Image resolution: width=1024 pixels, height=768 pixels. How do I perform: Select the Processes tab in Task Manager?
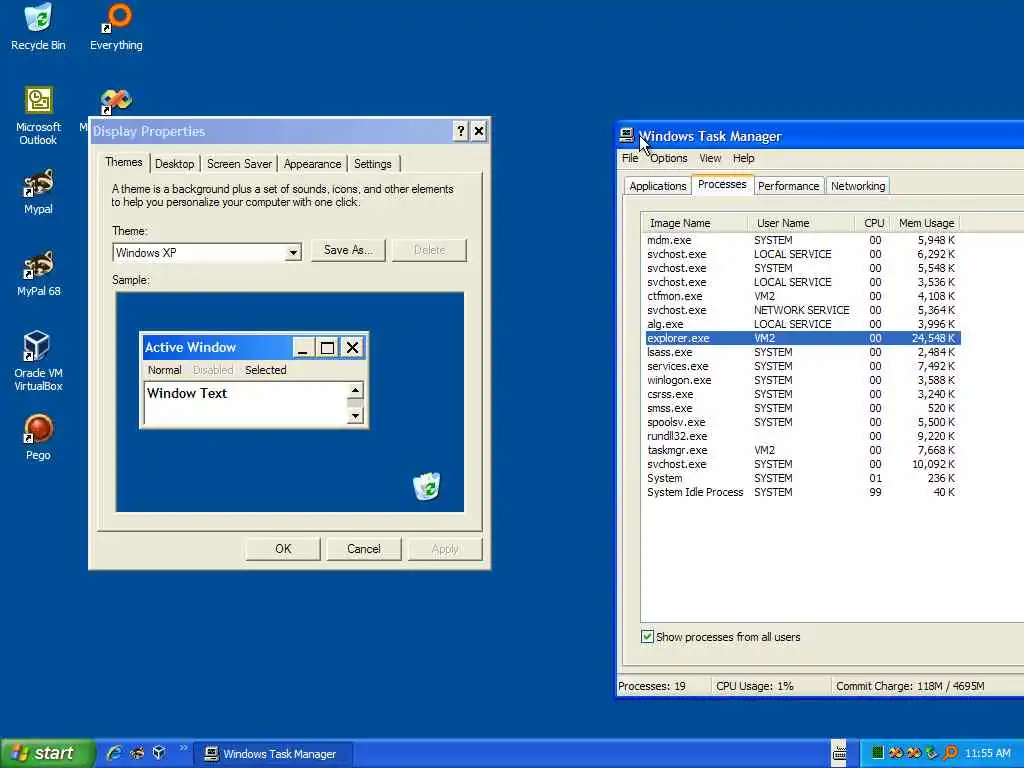[722, 184]
